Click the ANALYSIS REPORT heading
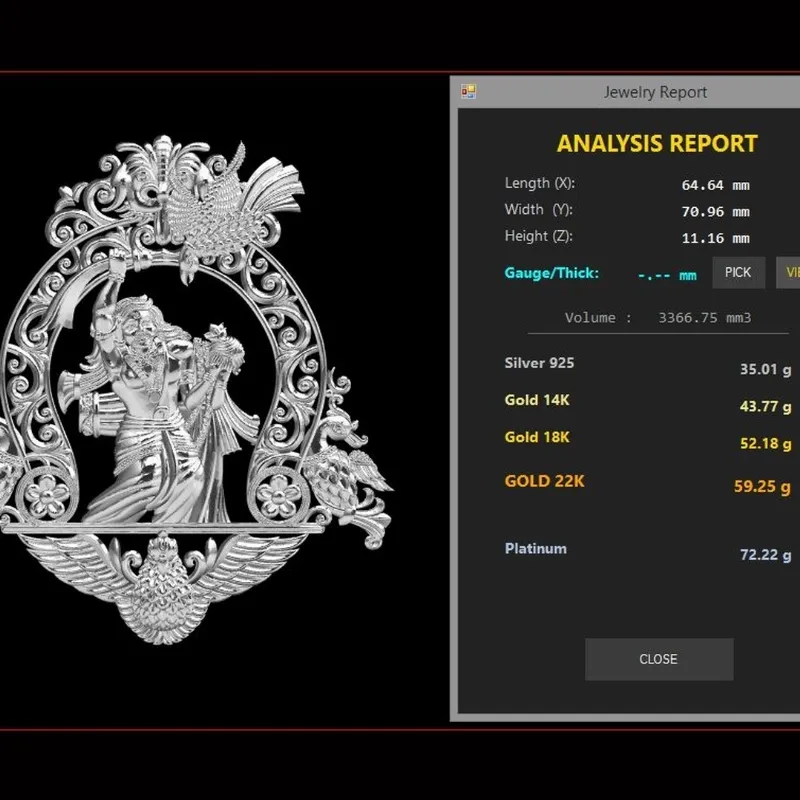 click(657, 143)
